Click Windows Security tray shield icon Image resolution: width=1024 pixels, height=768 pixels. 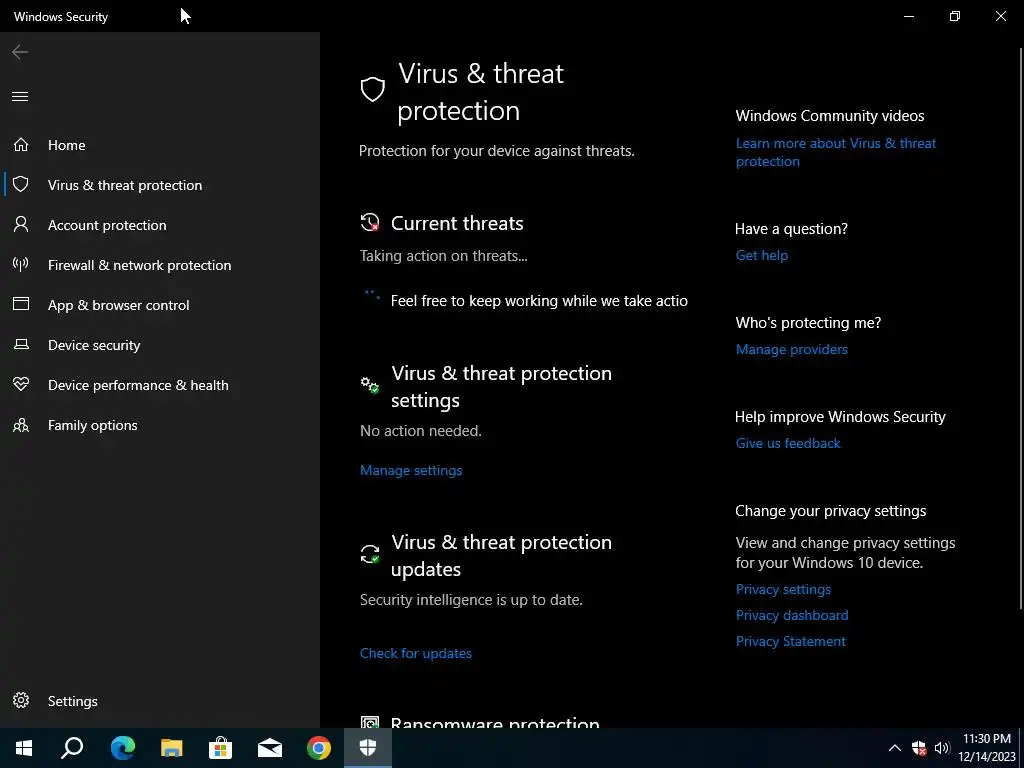pos(919,748)
